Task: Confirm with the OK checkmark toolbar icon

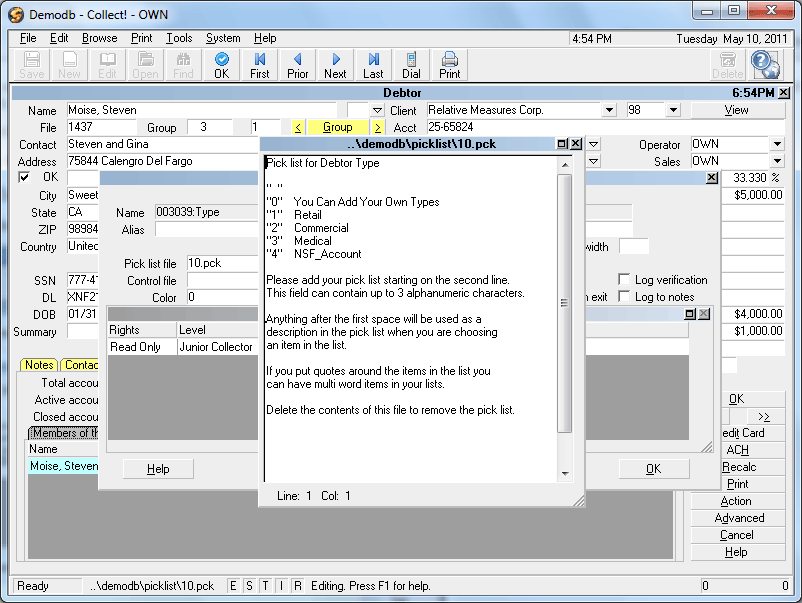Action: (x=221, y=65)
